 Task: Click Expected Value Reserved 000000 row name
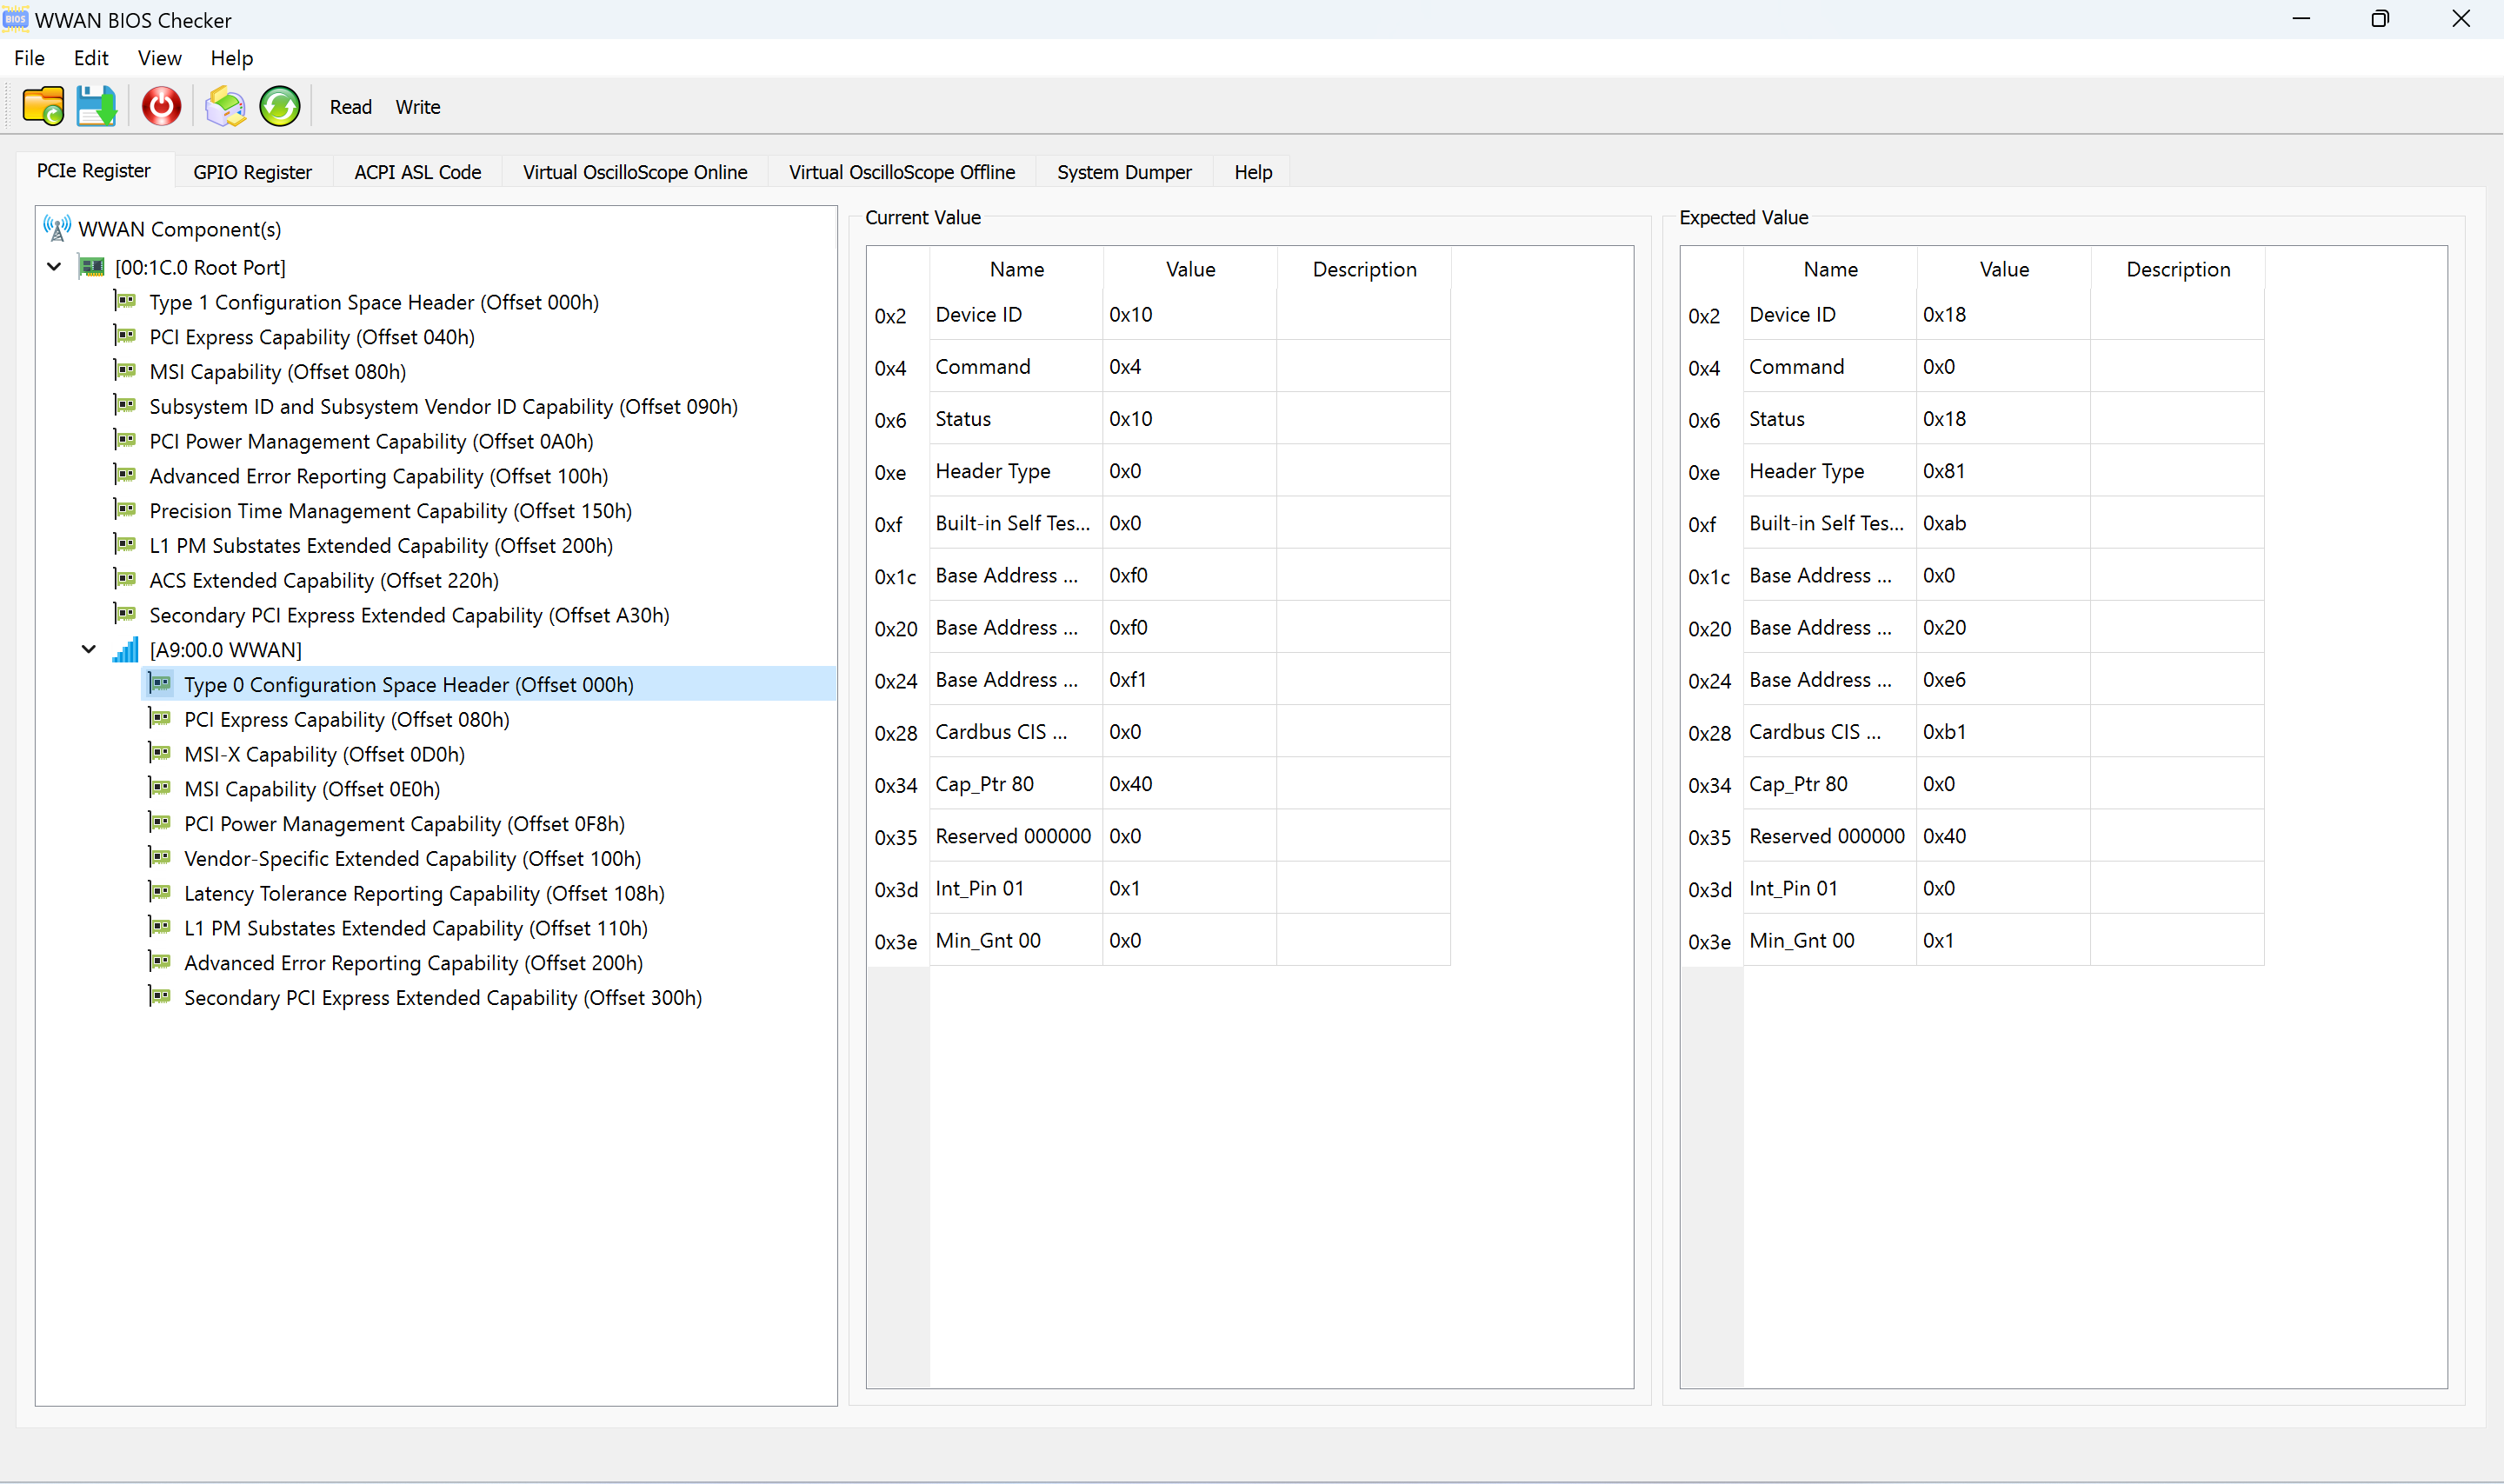[x=1830, y=836]
